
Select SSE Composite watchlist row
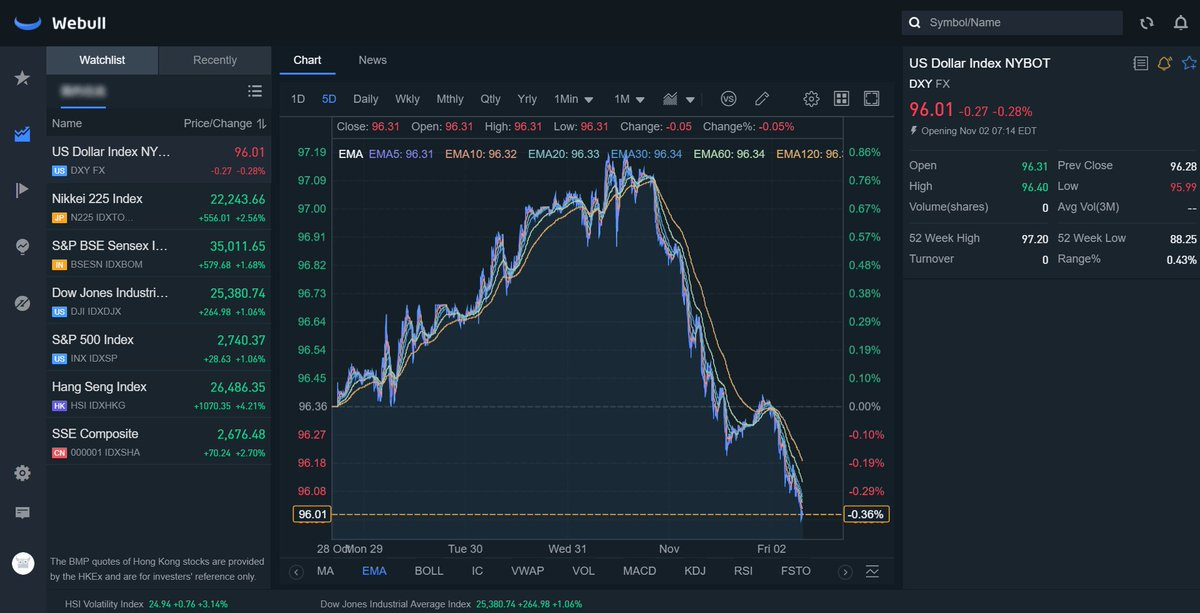click(159, 442)
